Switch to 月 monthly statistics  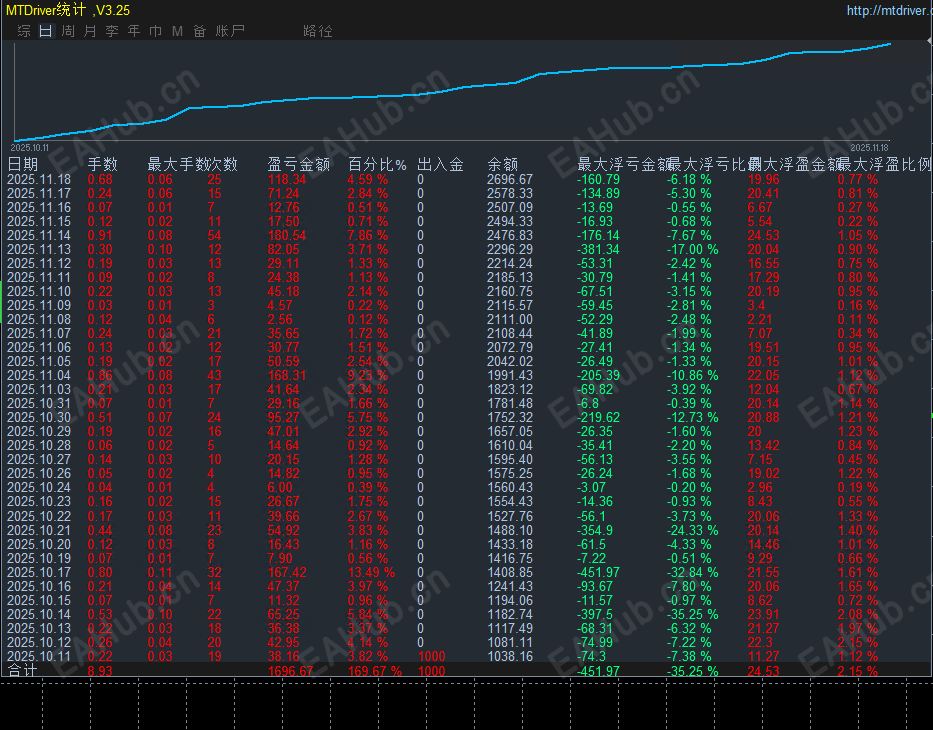click(x=90, y=31)
